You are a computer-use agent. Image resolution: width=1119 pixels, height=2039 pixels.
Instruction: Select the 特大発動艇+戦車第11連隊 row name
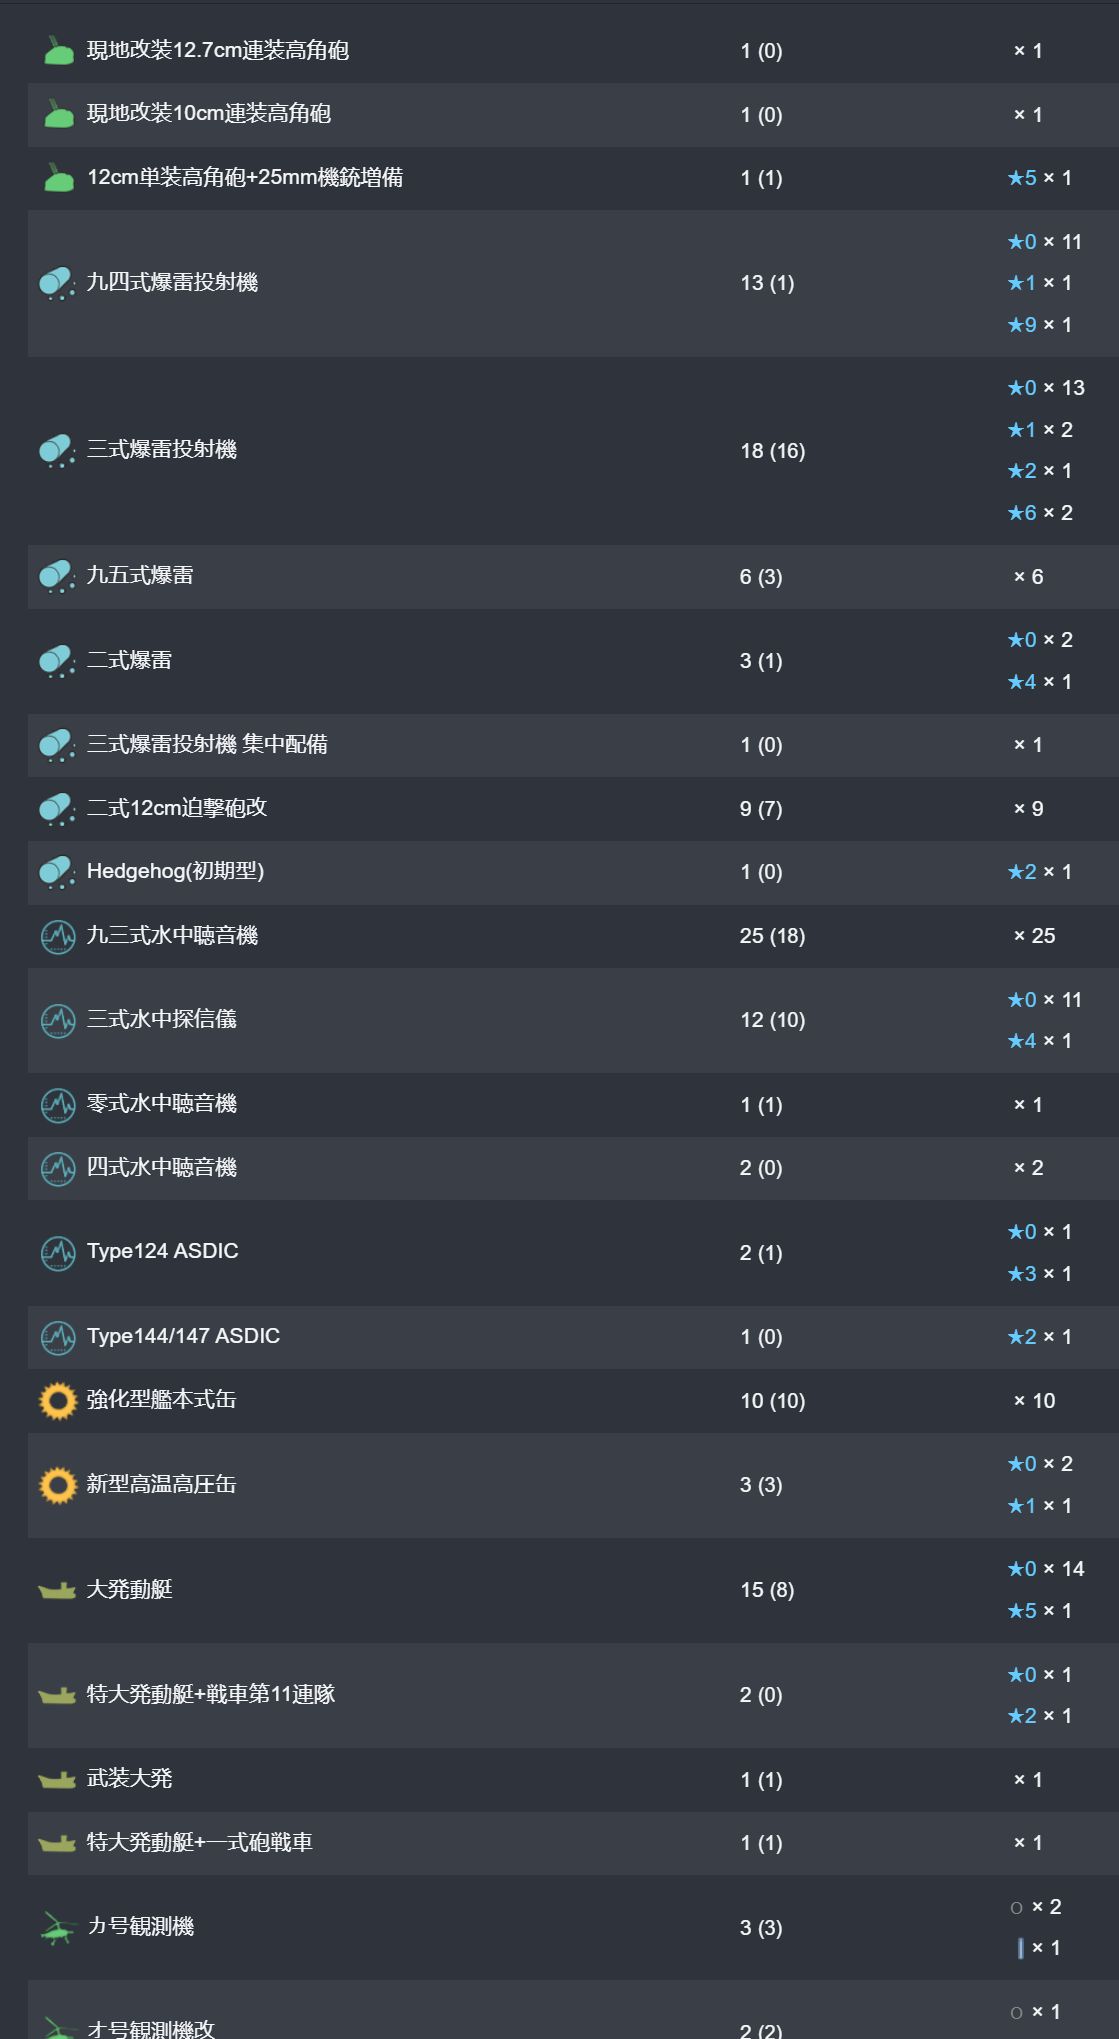pos(211,1695)
